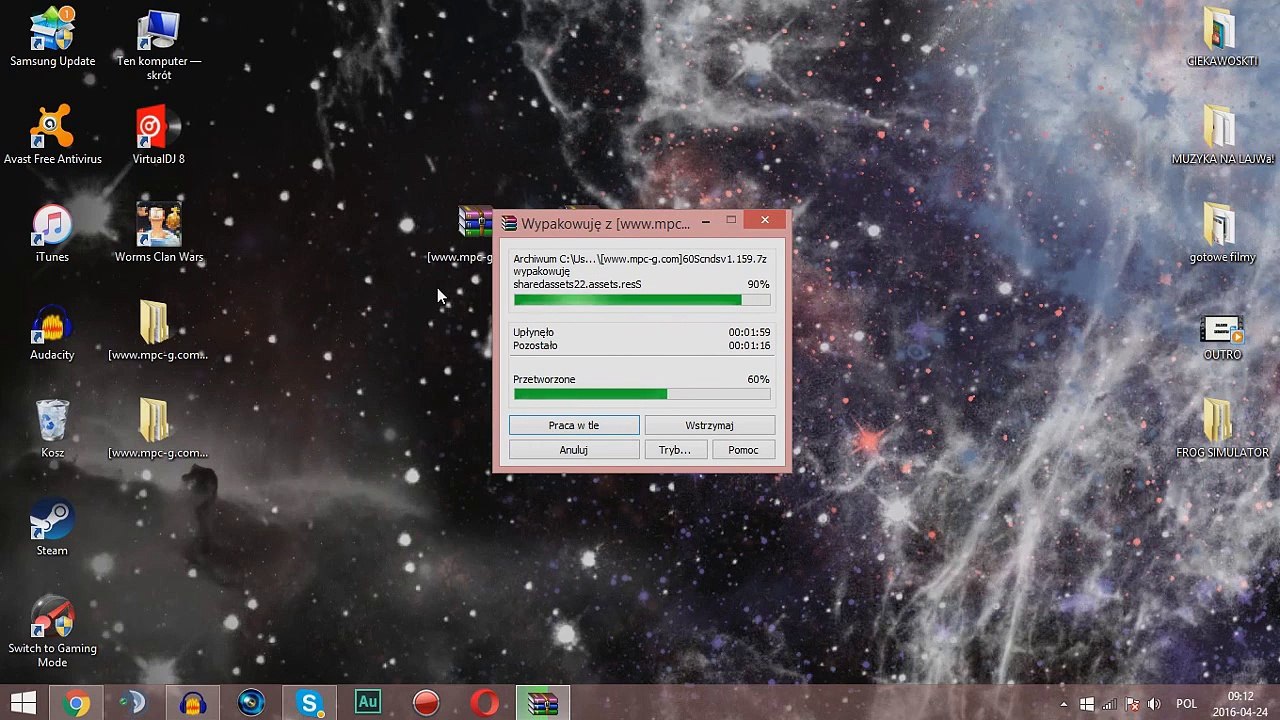Show hidden system tray icons

(1062, 704)
